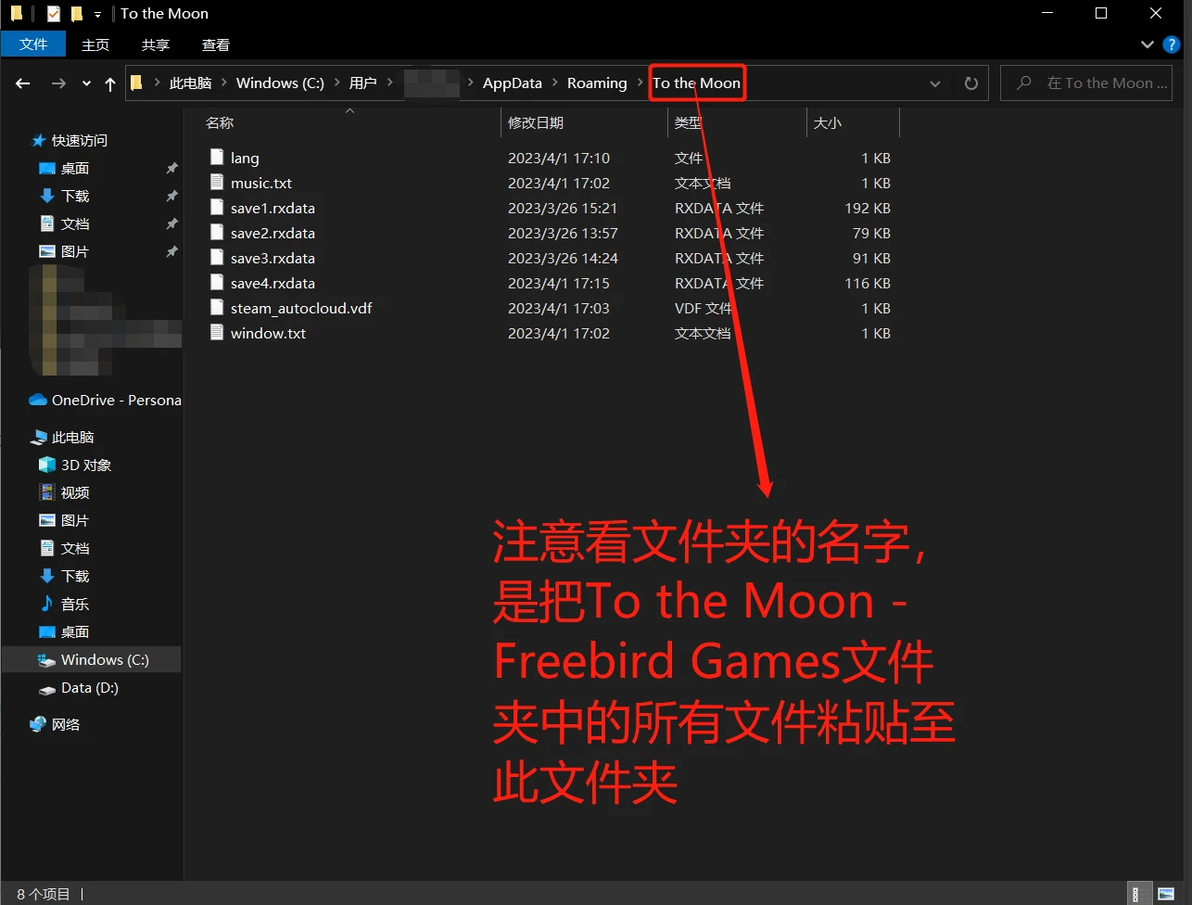
Task: Open 3D 对象 folder in sidebar
Action: 85,465
